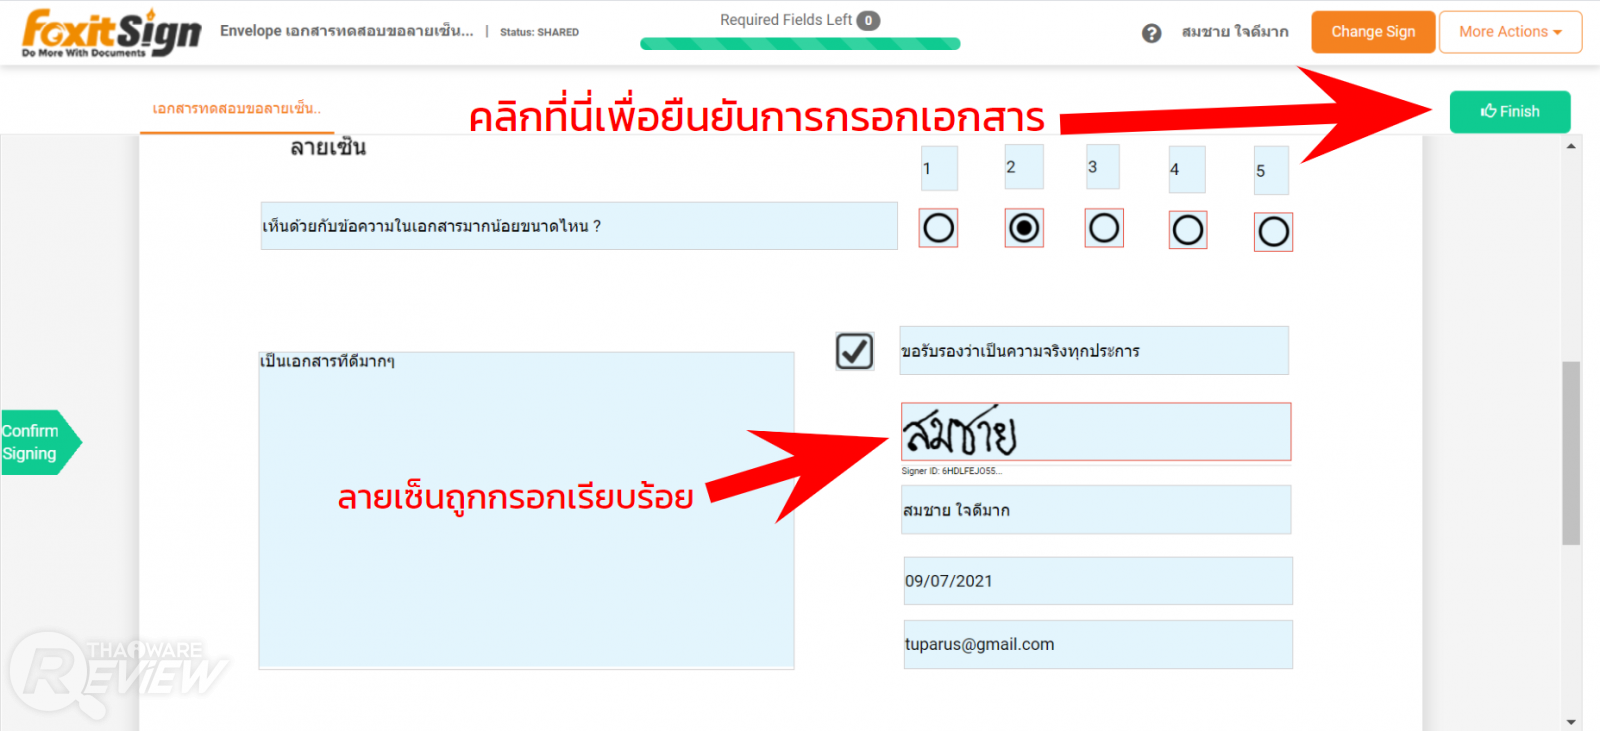Click the Change Sign button
The image size is (1600, 731).
(x=1373, y=32)
